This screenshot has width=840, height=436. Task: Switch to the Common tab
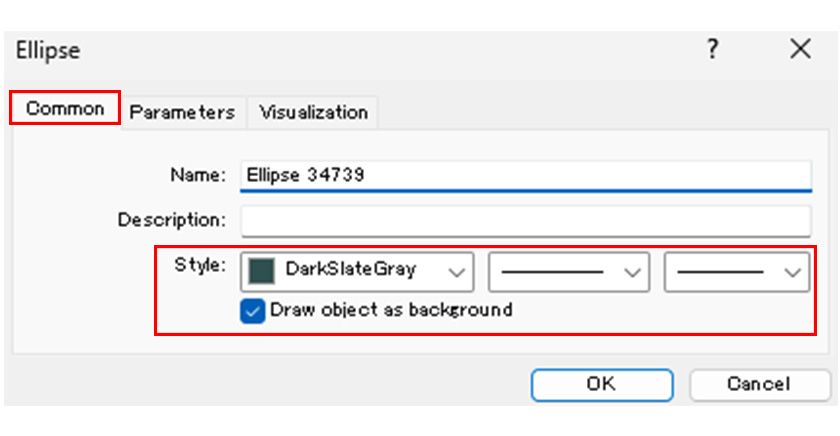pyautogui.click(x=65, y=109)
